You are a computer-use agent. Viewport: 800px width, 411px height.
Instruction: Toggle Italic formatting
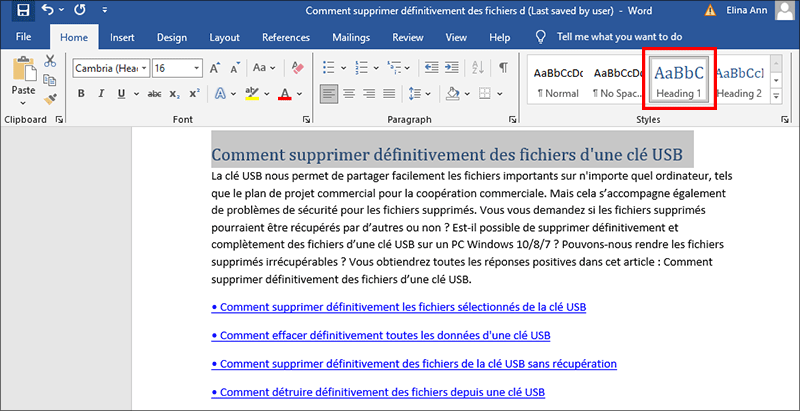pyautogui.click(x=101, y=94)
